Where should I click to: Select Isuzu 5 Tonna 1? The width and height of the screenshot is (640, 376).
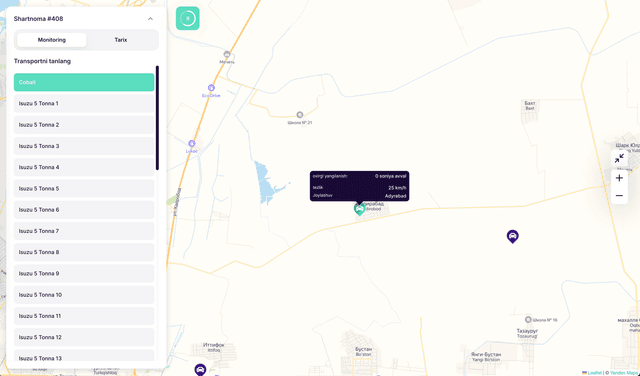click(84, 104)
